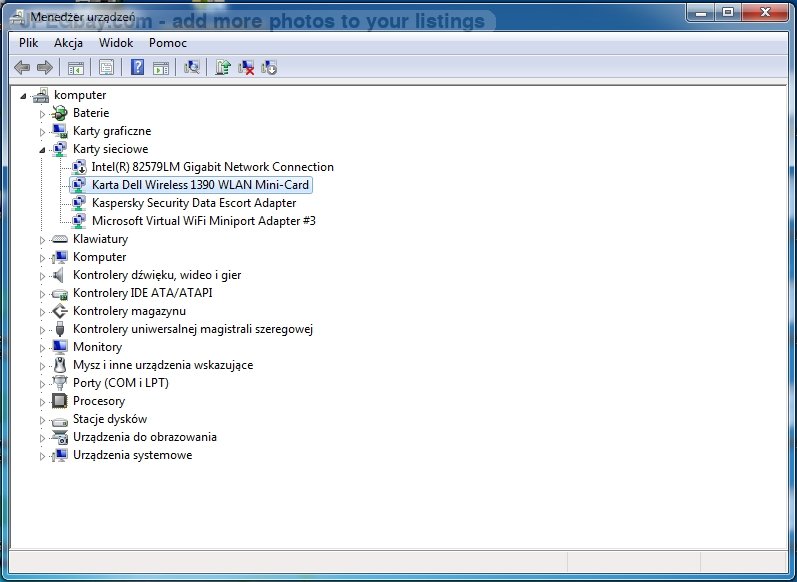Click the Karty sieciowe category icon
797x582 pixels.
coord(59,149)
